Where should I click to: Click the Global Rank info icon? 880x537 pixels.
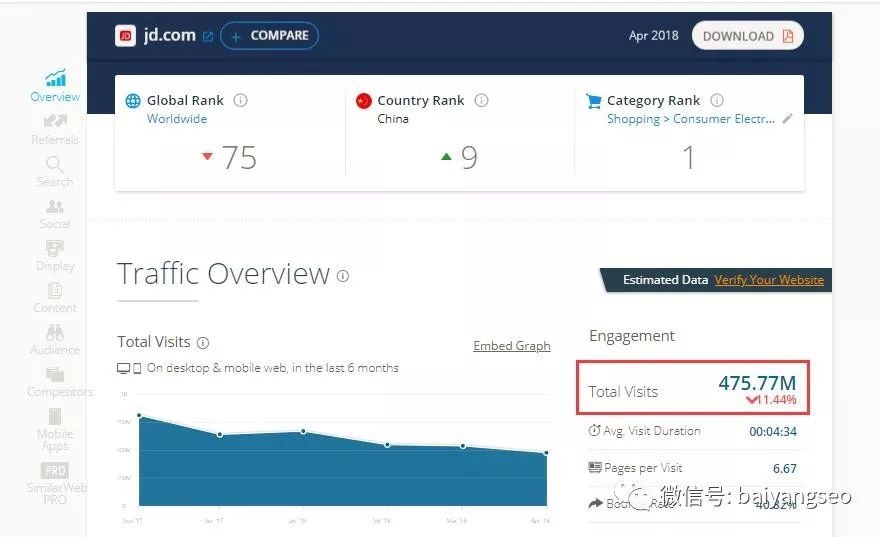click(x=240, y=100)
